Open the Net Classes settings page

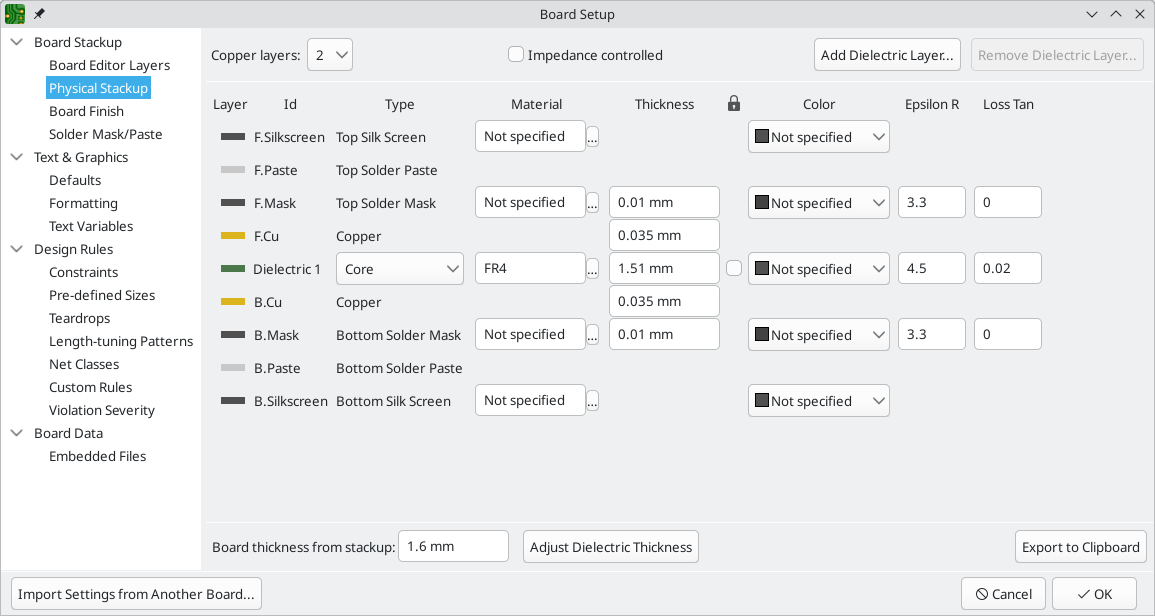[x=84, y=364]
